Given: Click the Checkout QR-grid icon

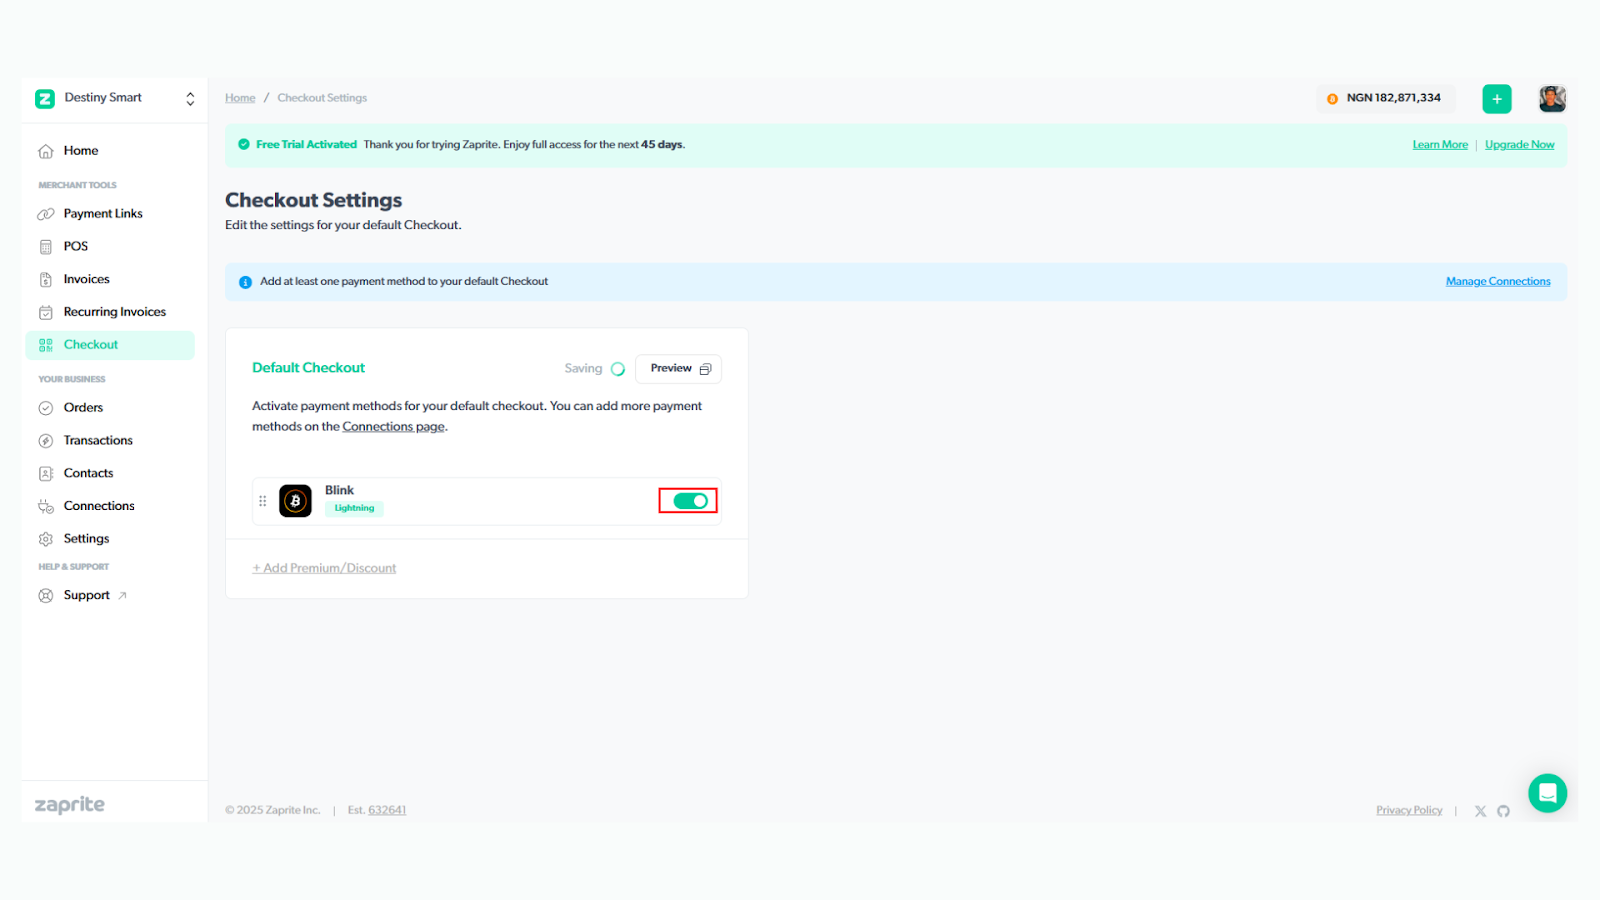Looking at the screenshot, I should click(x=46, y=345).
